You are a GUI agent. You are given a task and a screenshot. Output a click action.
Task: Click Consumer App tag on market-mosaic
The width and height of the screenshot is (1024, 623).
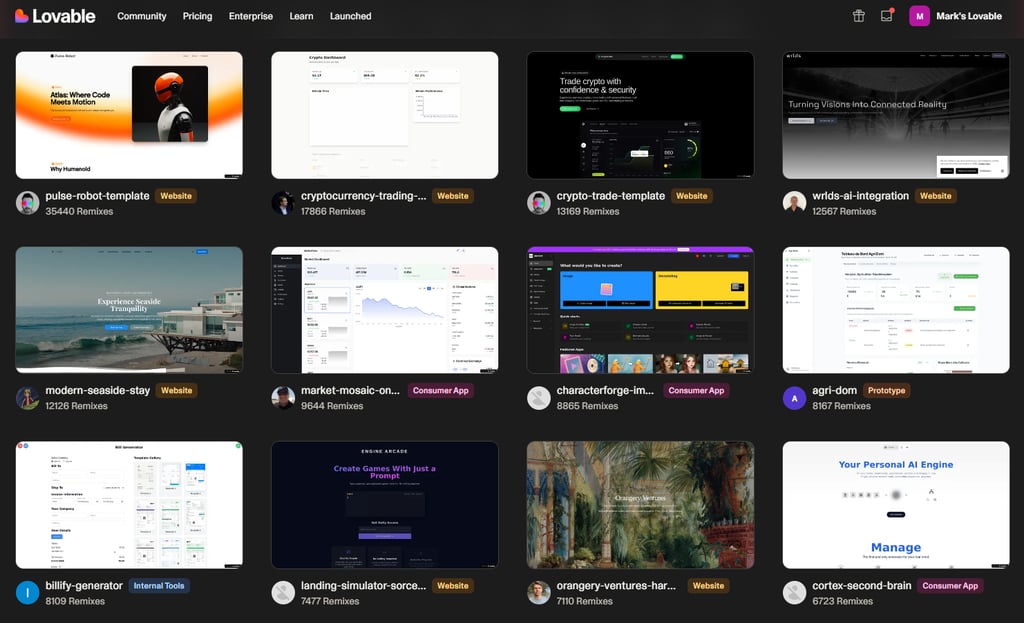(440, 390)
